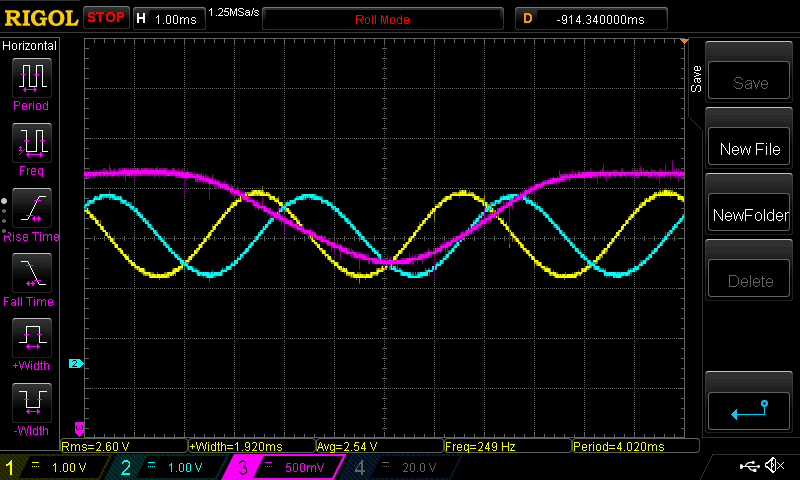The height and width of the screenshot is (480, 800).
Task: Click the D -914.340000ms delay field
Action: pos(591,19)
